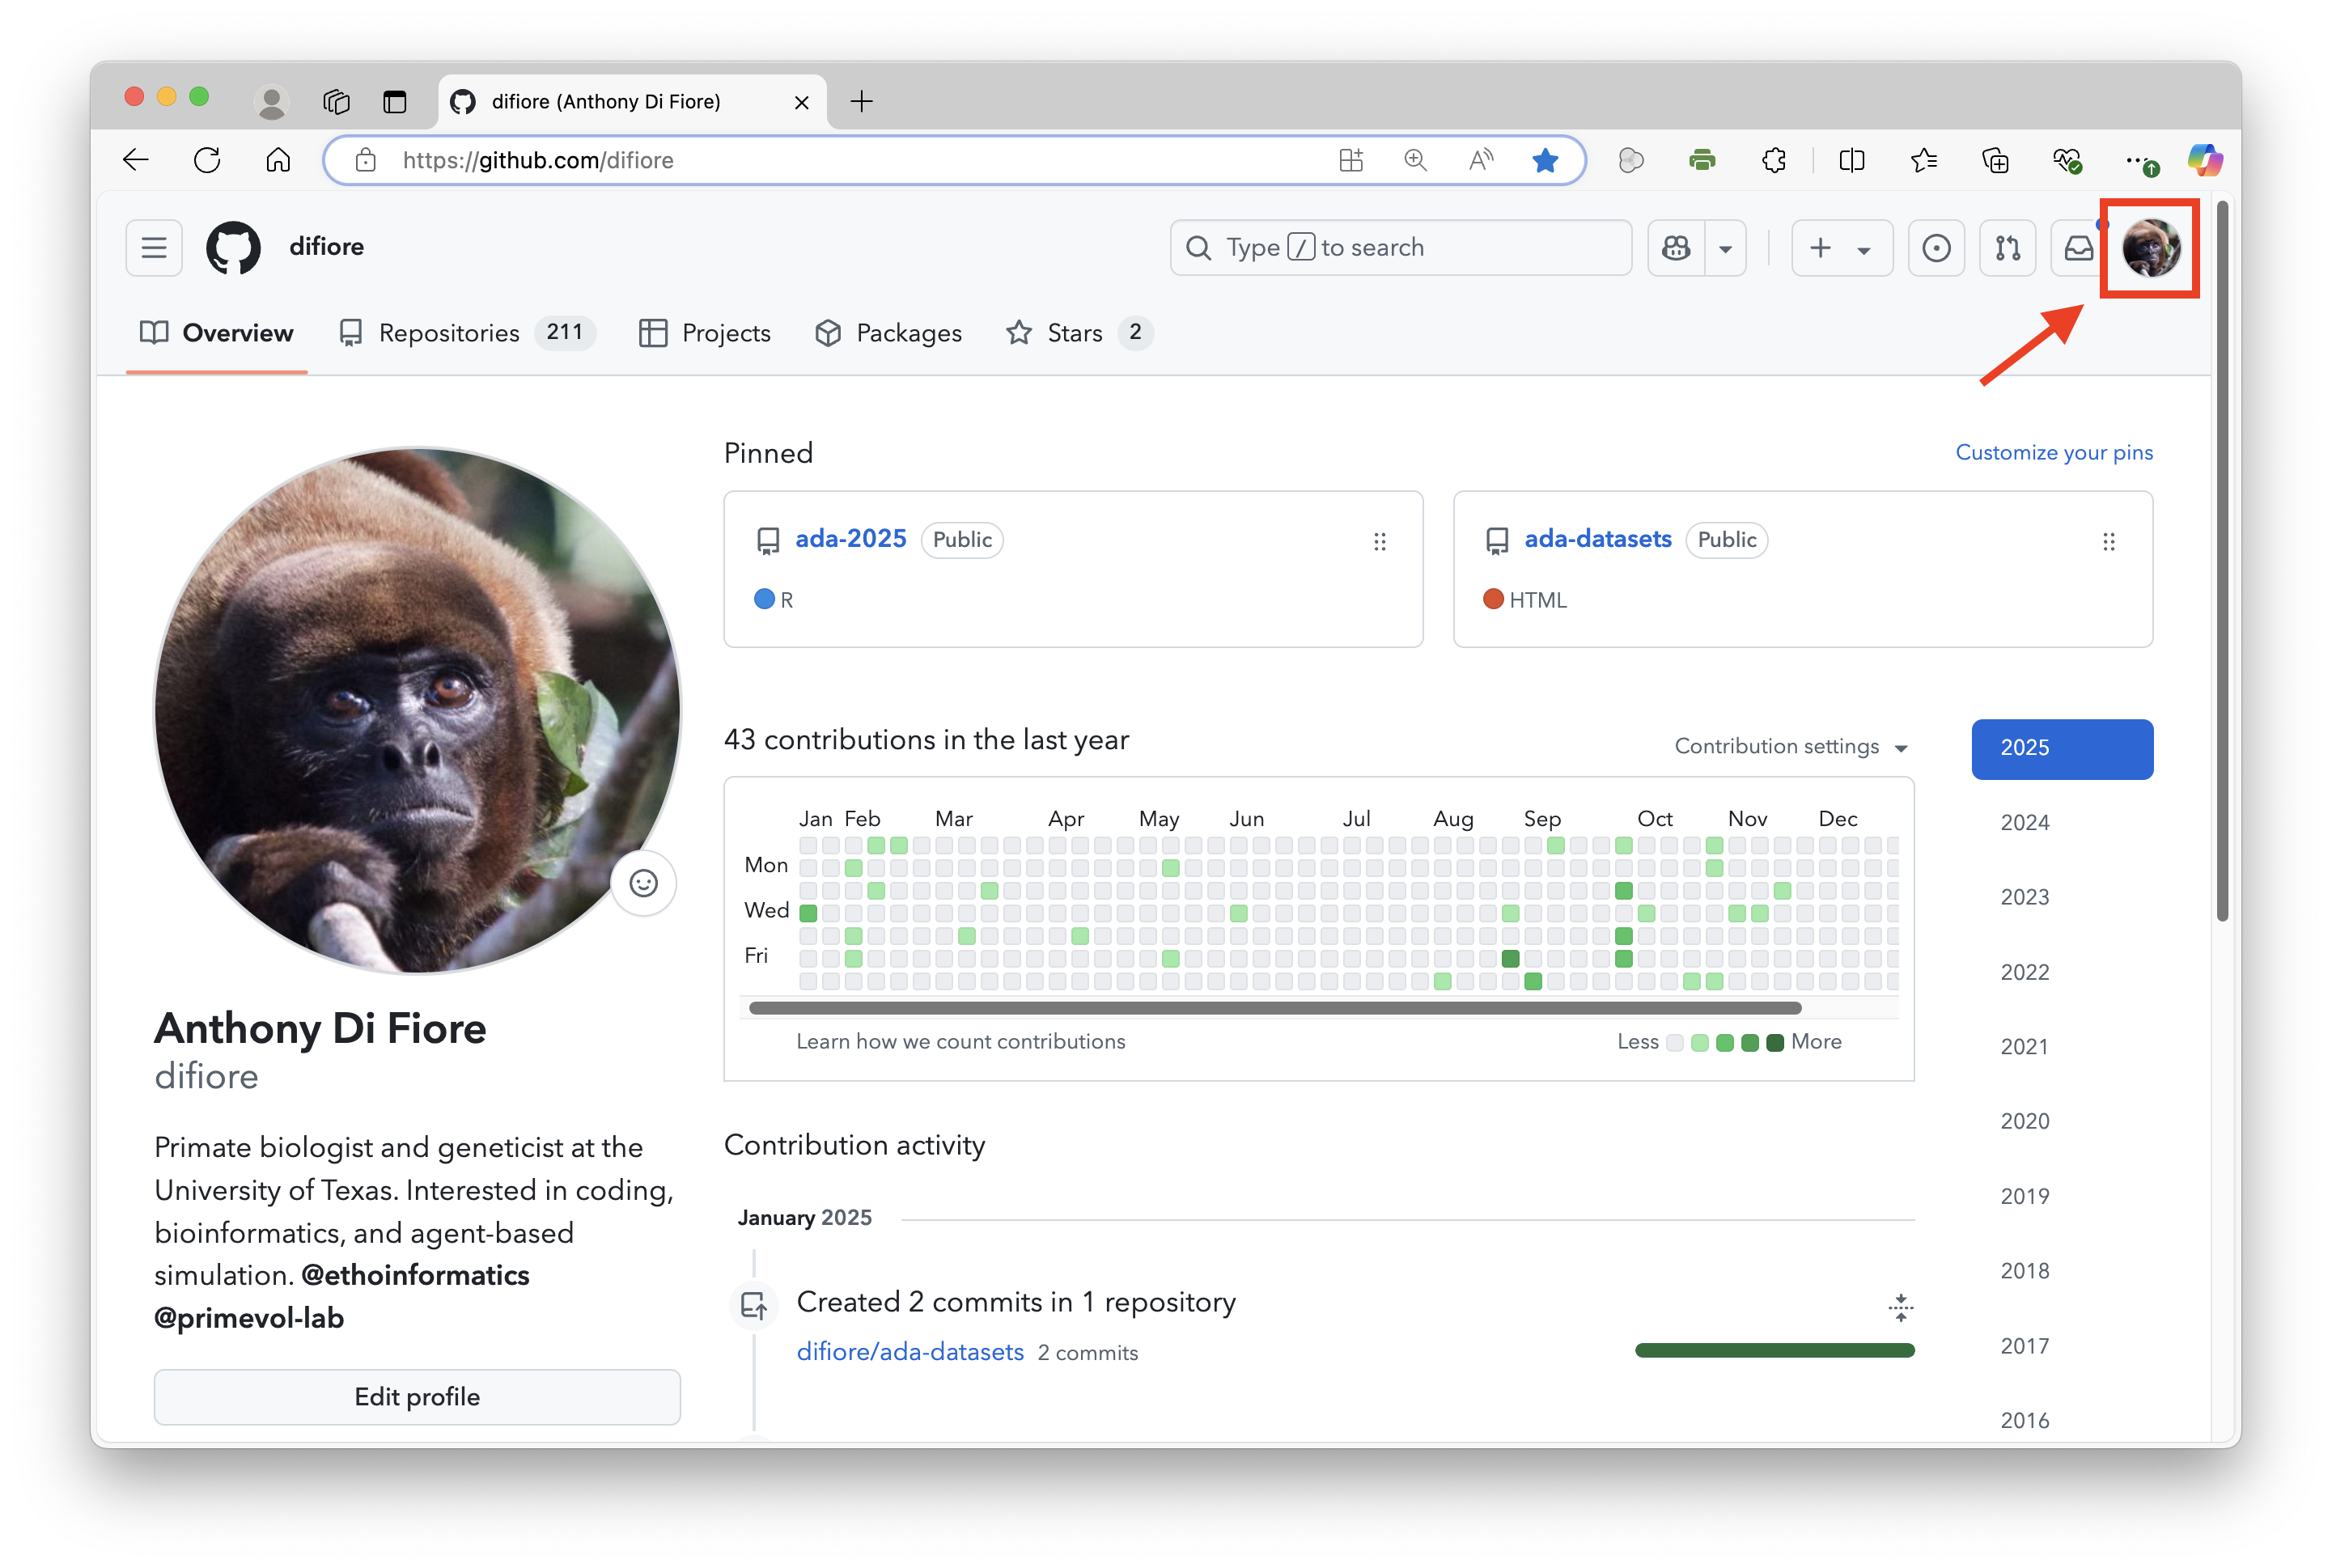Expand Copilot dropdown arrow

click(x=1726, y=249)
